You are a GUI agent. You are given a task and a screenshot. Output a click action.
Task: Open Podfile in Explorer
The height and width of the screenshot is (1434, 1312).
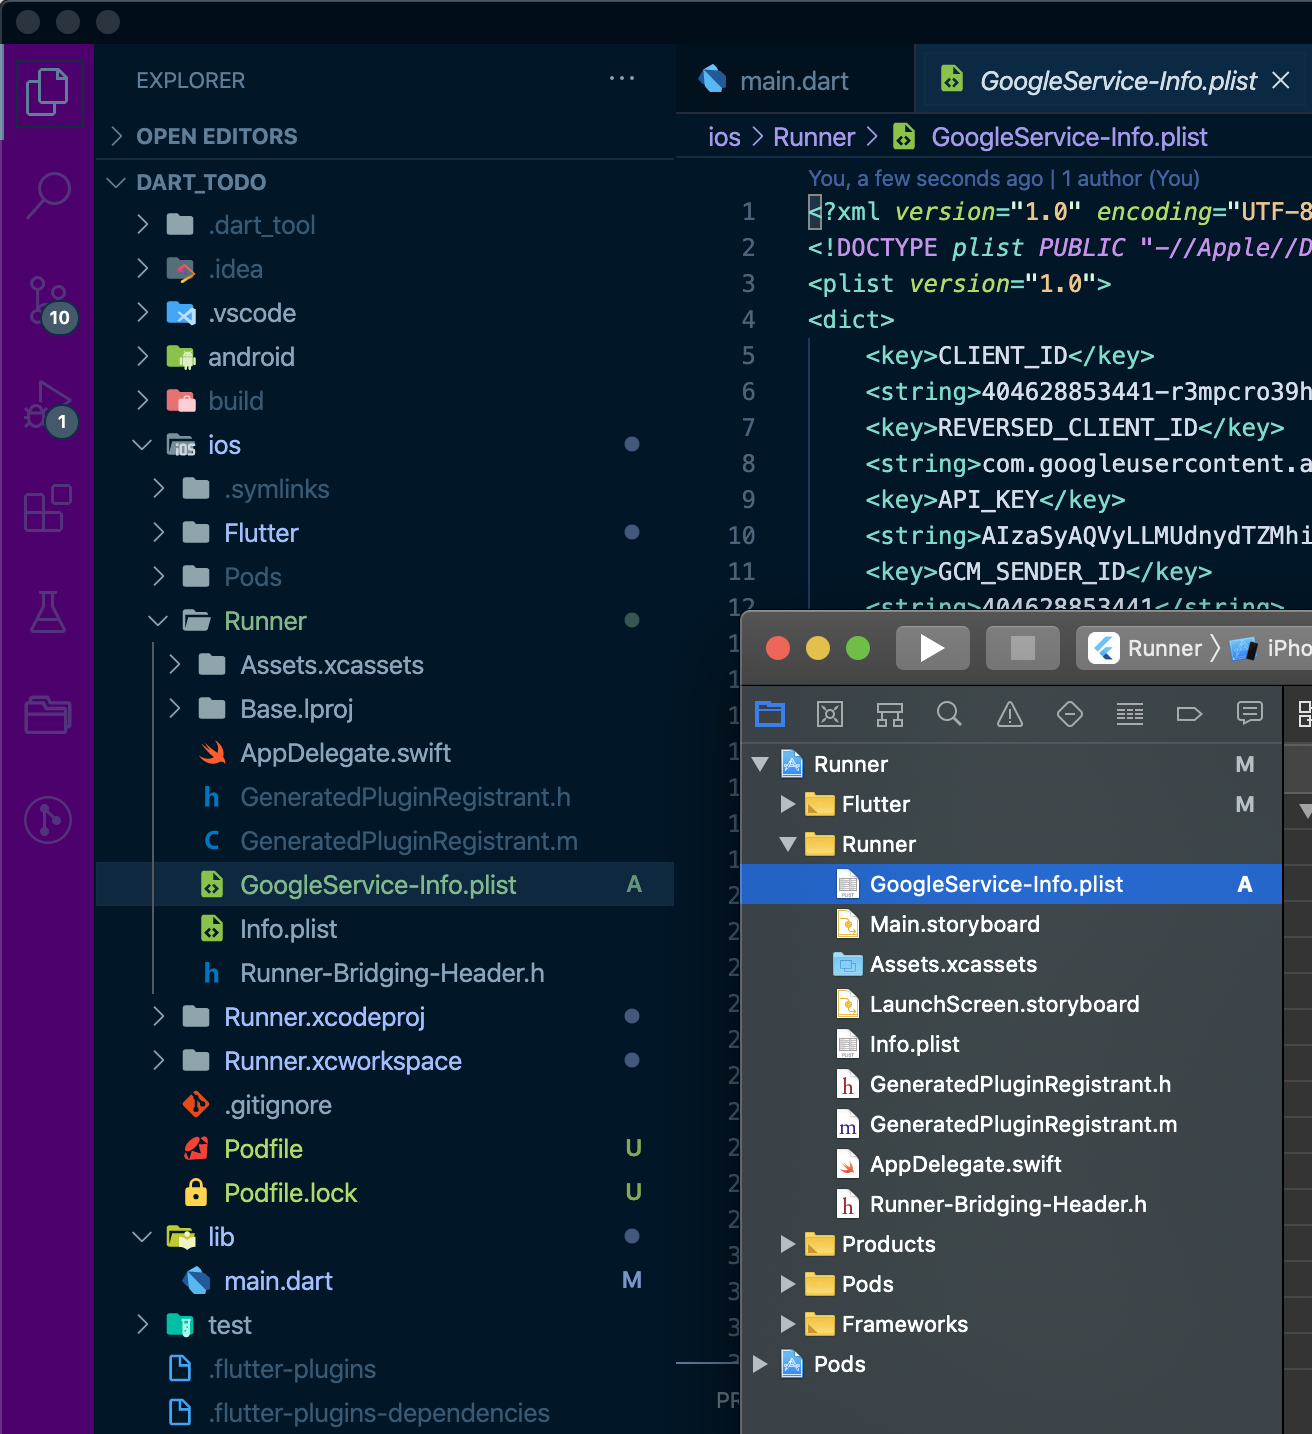[385, 1149]
